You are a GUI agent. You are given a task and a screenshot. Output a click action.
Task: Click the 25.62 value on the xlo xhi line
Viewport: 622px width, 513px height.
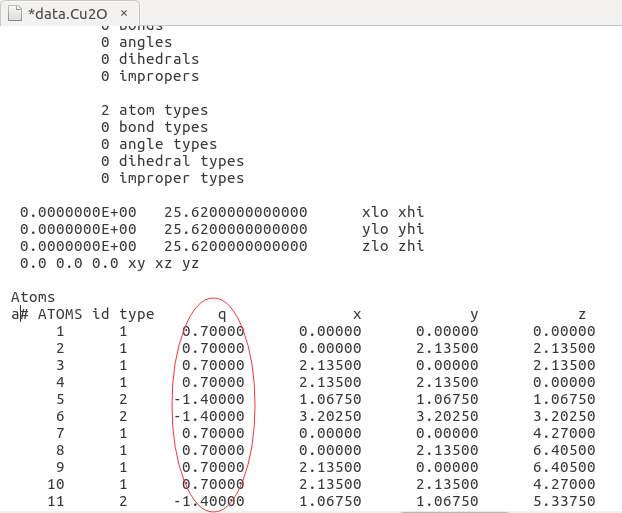pos(236,212)
